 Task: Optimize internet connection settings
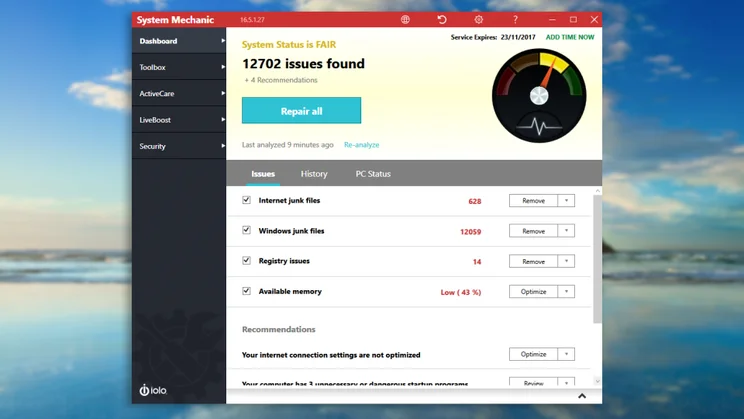[533, 354]
